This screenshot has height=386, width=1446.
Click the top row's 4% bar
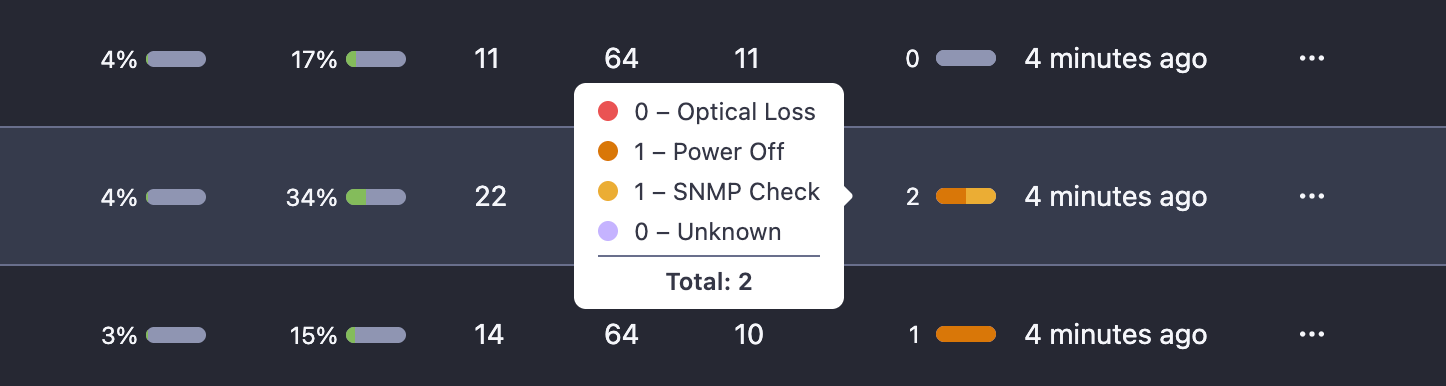[176, 59]
